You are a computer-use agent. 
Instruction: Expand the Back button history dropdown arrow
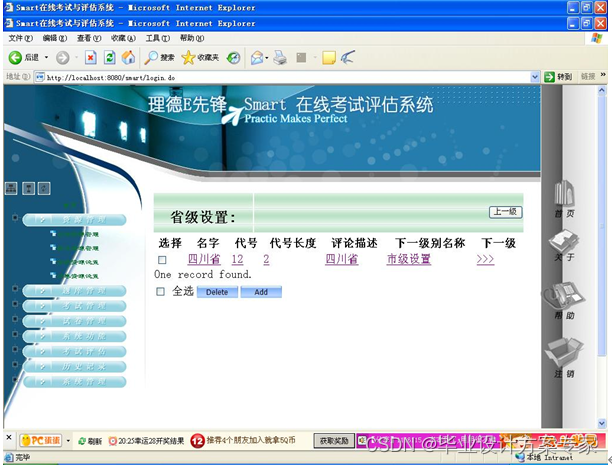click(x=46, y=58)
